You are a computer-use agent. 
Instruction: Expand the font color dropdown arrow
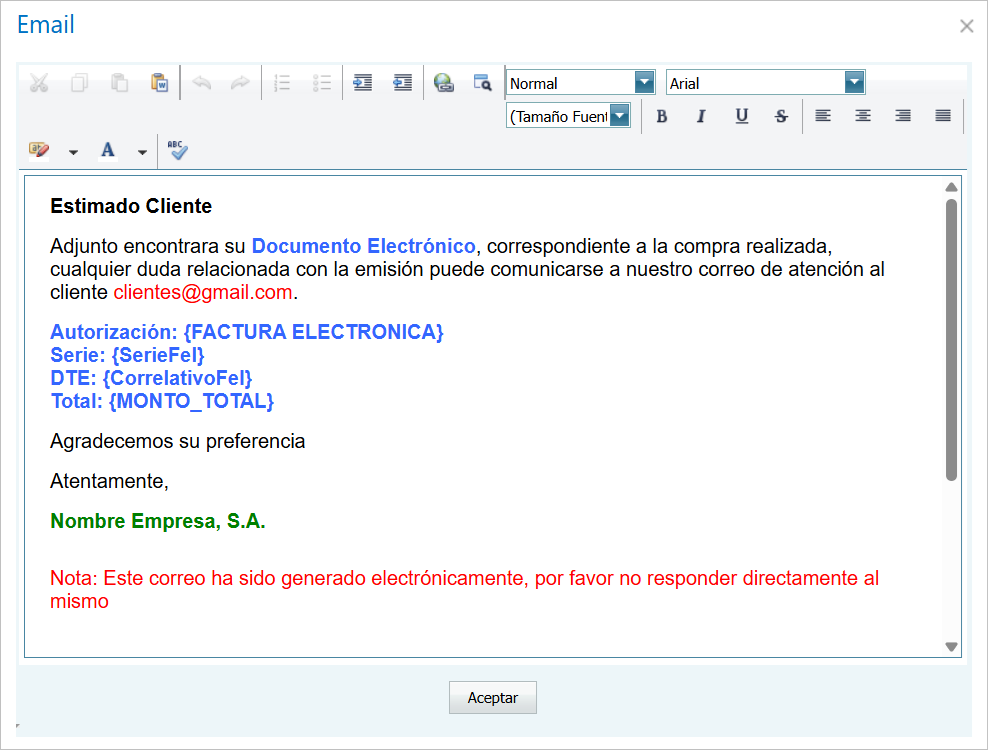coord(140,150)
